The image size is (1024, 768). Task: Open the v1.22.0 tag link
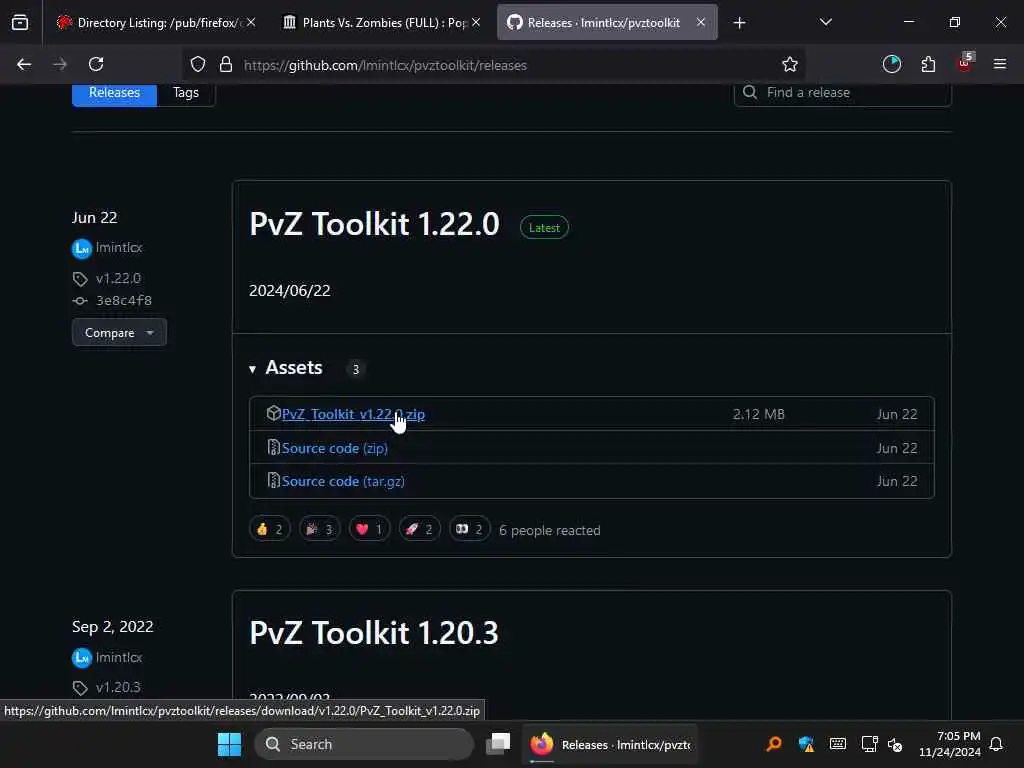pyautogui.click(x=118, y=278)
